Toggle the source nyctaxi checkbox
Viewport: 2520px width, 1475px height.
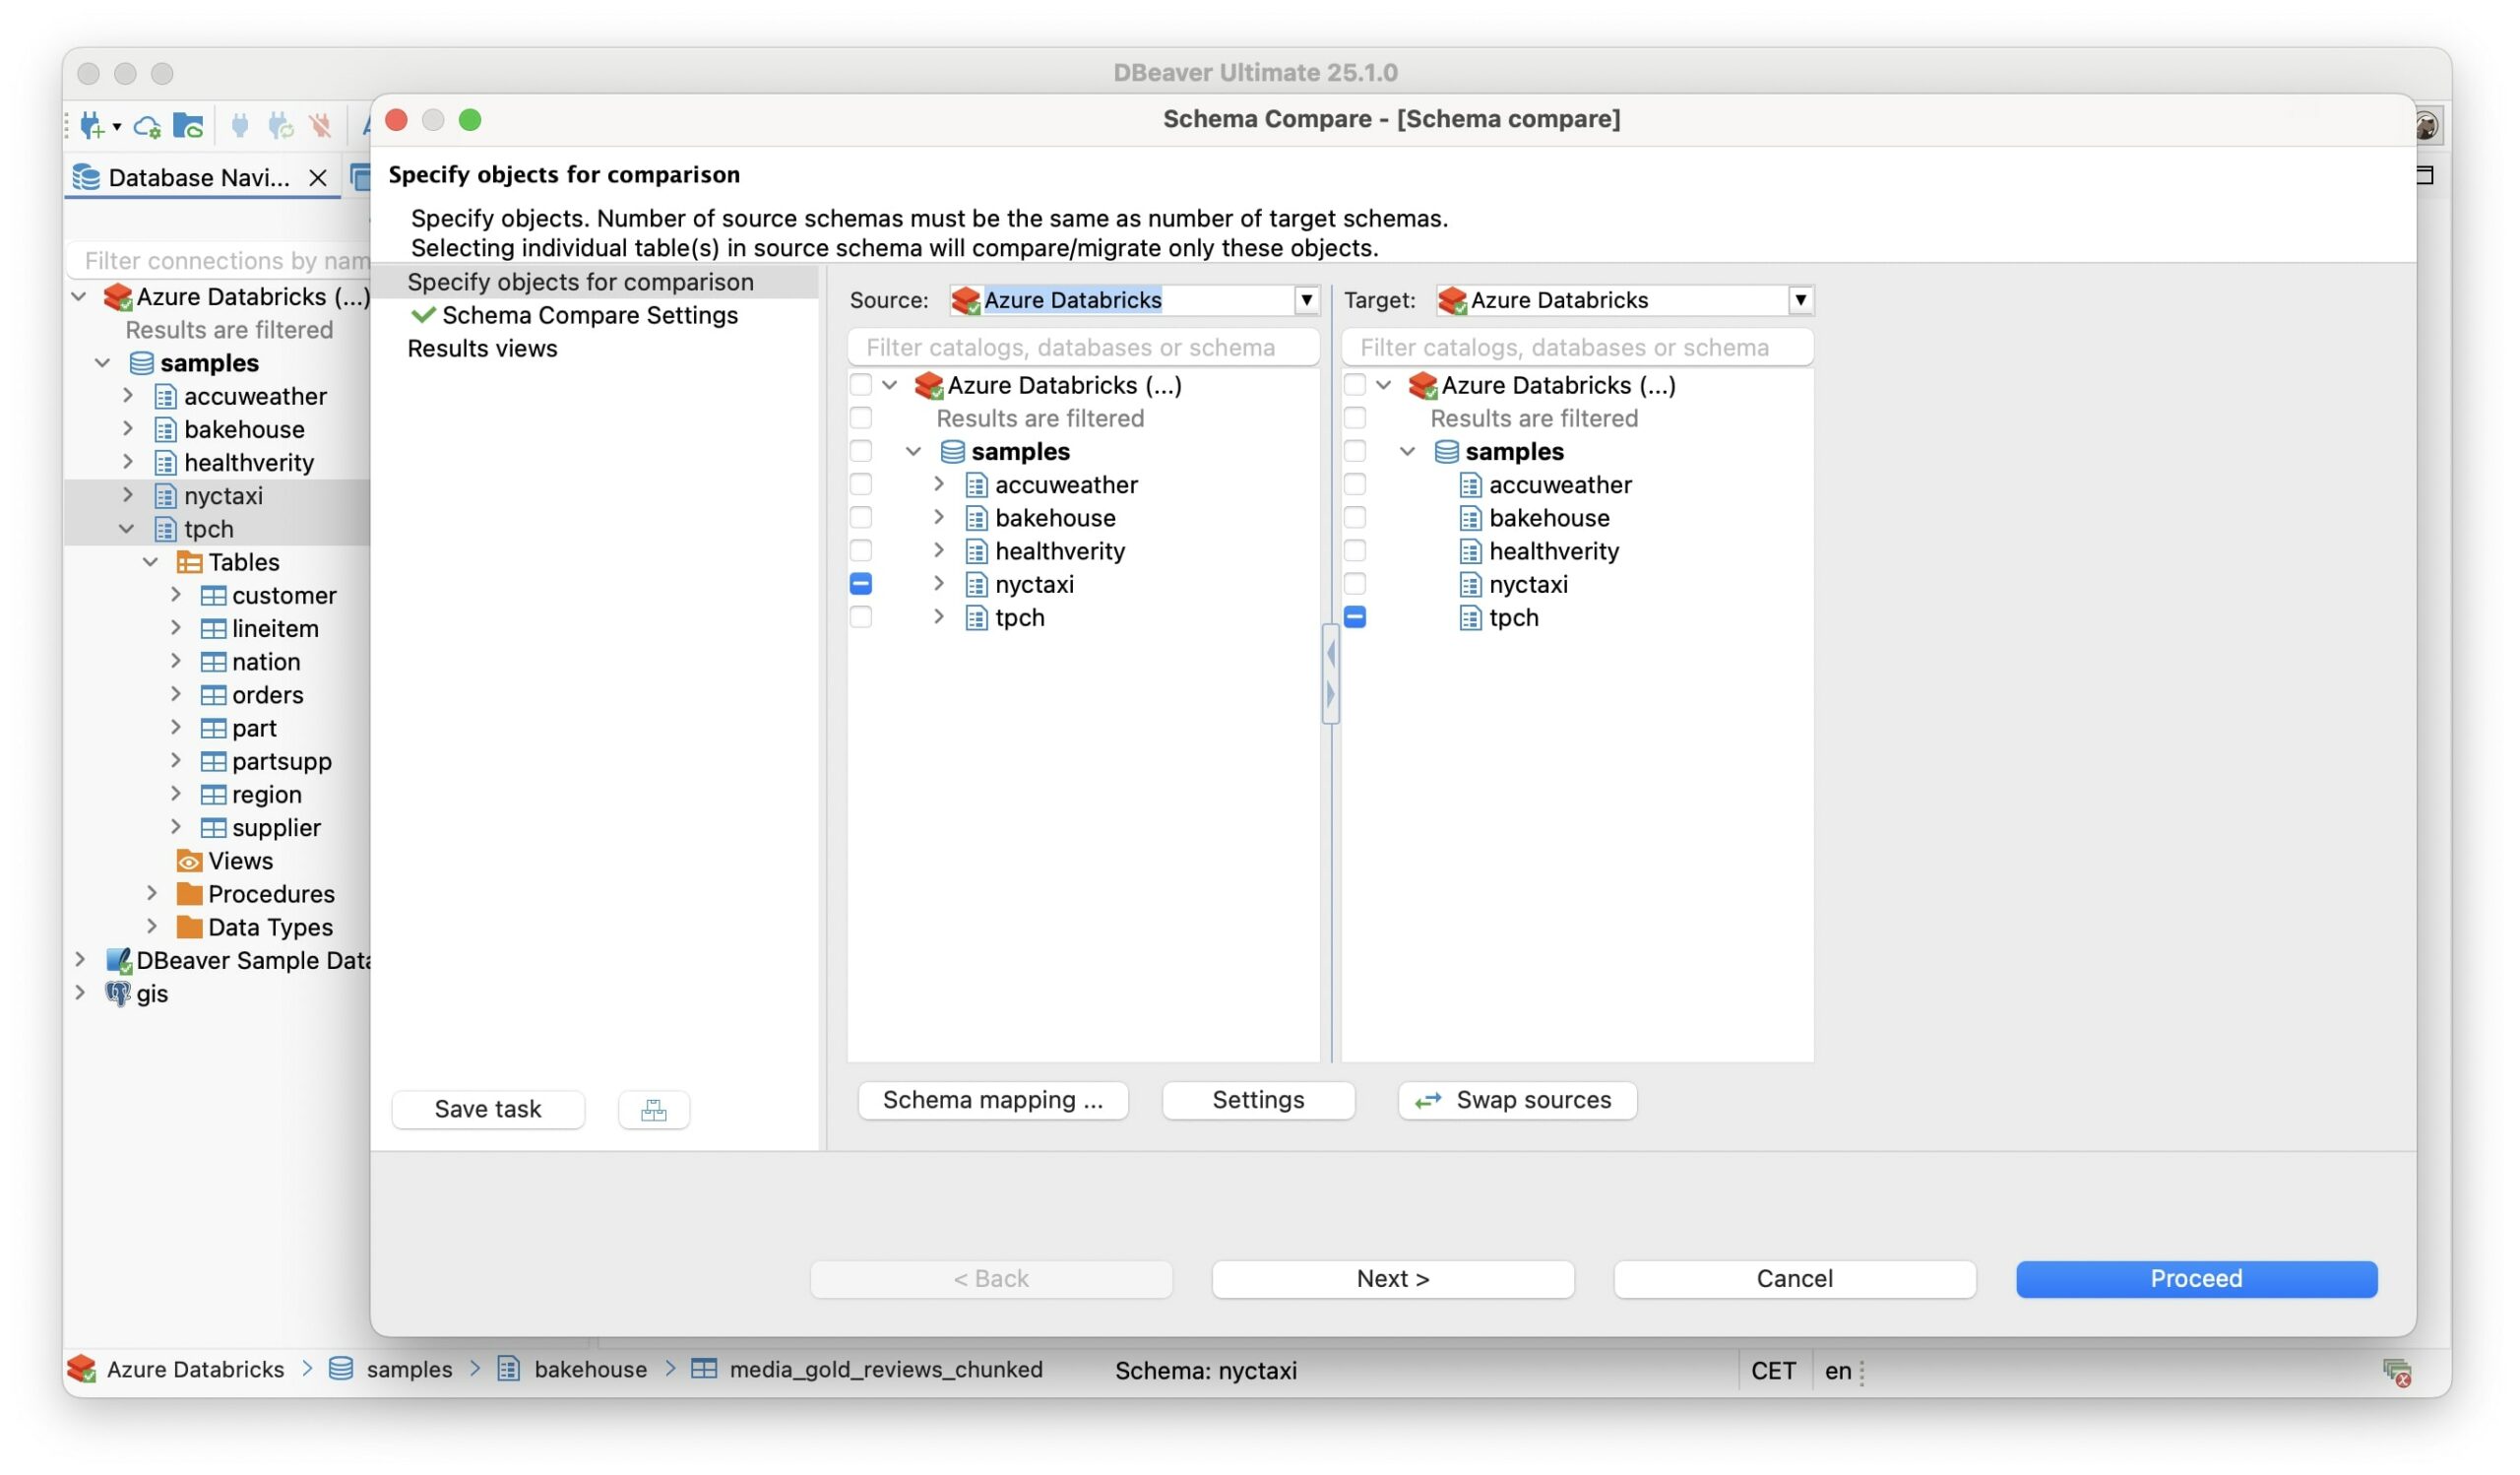pos(861,584)
